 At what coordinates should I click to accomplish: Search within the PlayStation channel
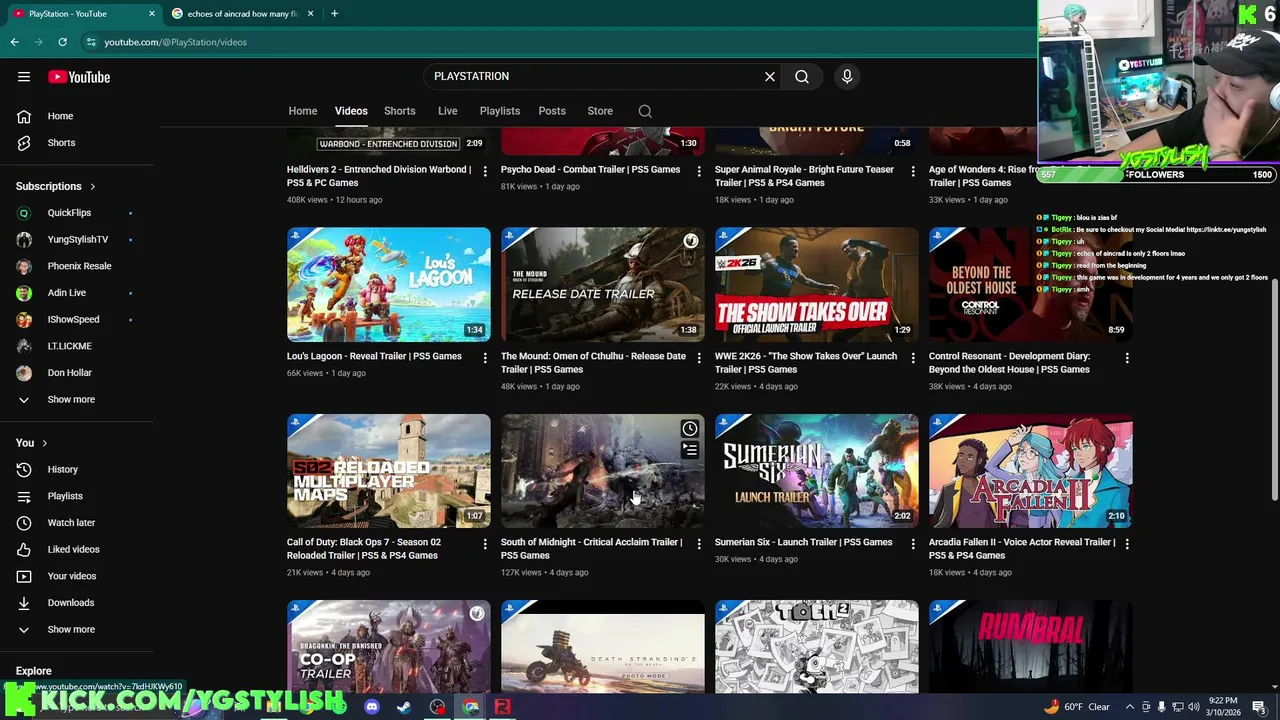[x=645, y=111]
